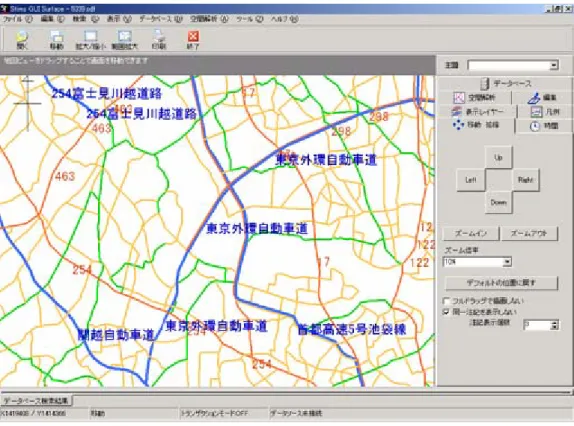Select the 範囲拡大 area zoom icon
Screen dimensions: 574x426
tap(124, 40)
